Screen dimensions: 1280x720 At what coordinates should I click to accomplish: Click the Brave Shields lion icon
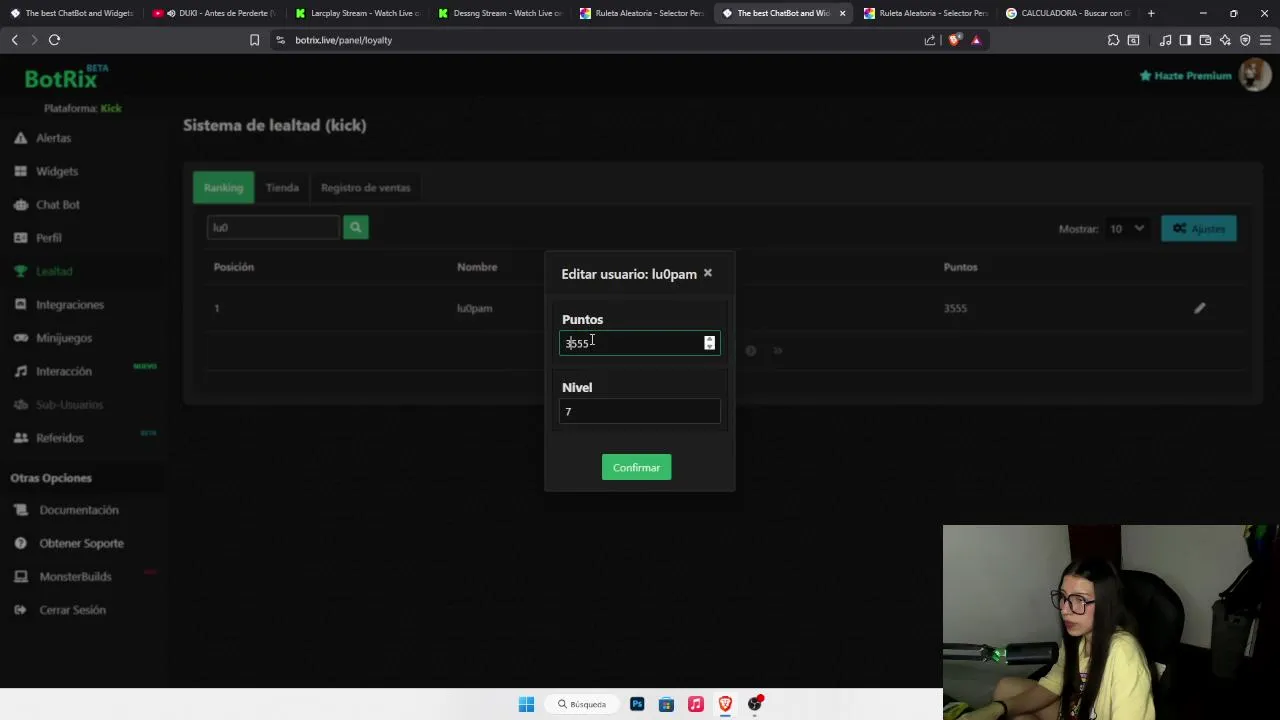954,40
